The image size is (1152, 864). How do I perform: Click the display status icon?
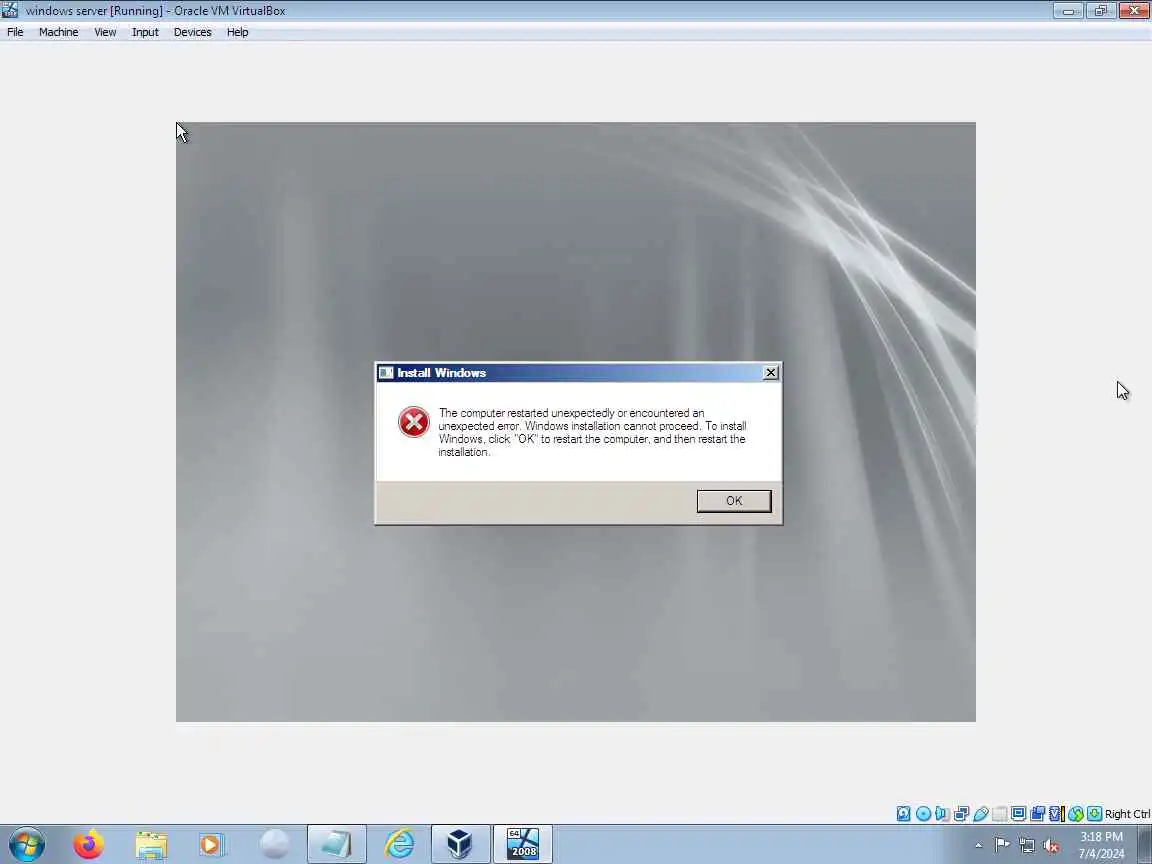1018,813
